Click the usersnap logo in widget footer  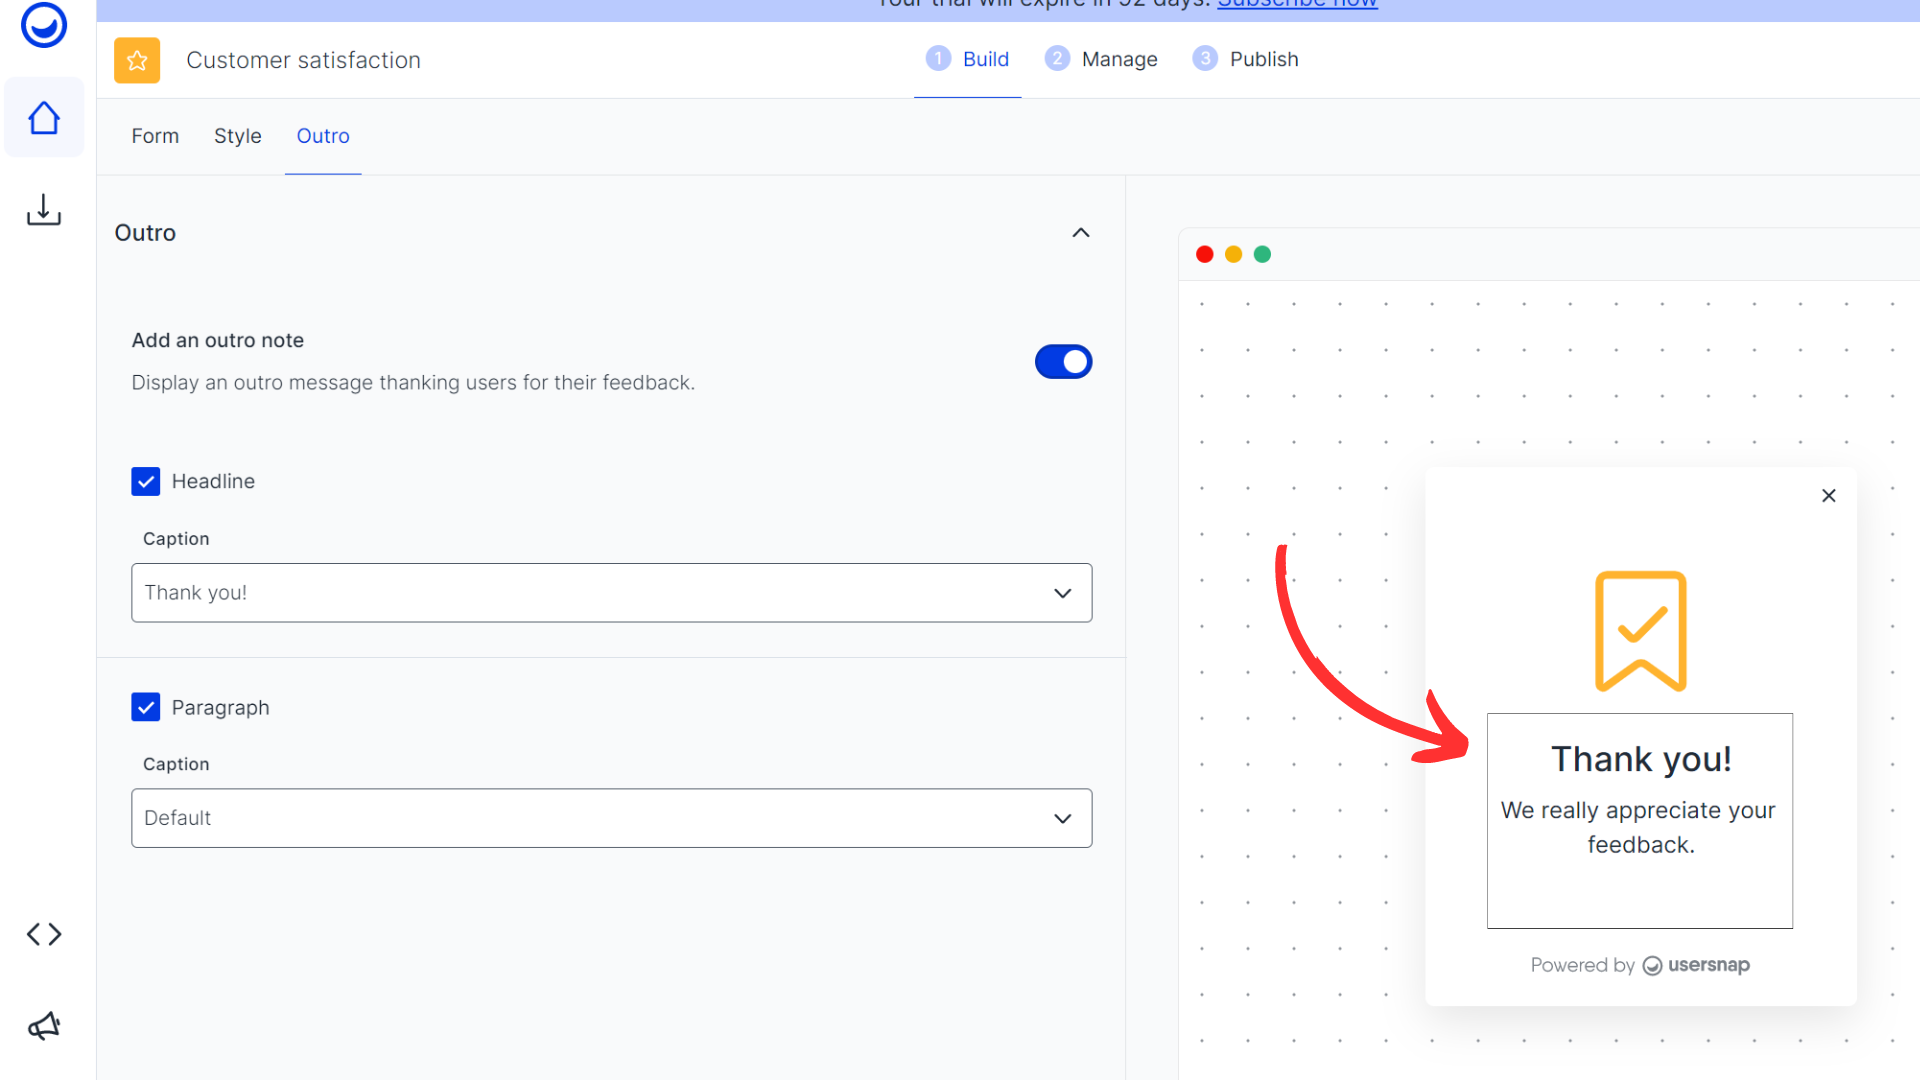(x=1696, y=965)
